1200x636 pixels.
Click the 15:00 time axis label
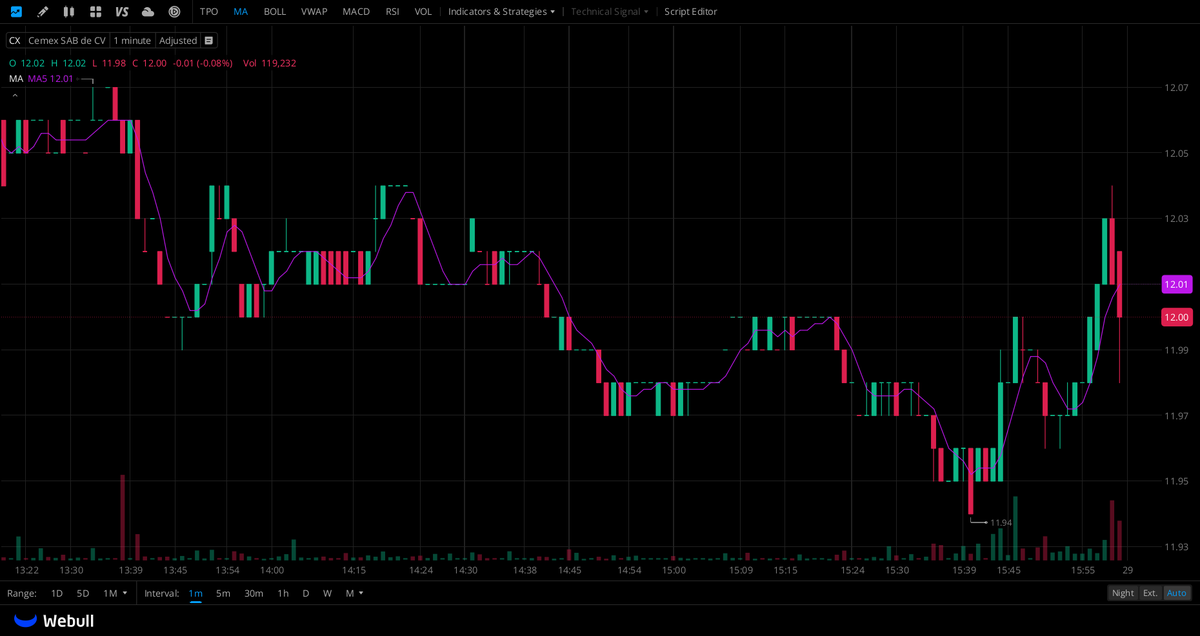point(674,570)
